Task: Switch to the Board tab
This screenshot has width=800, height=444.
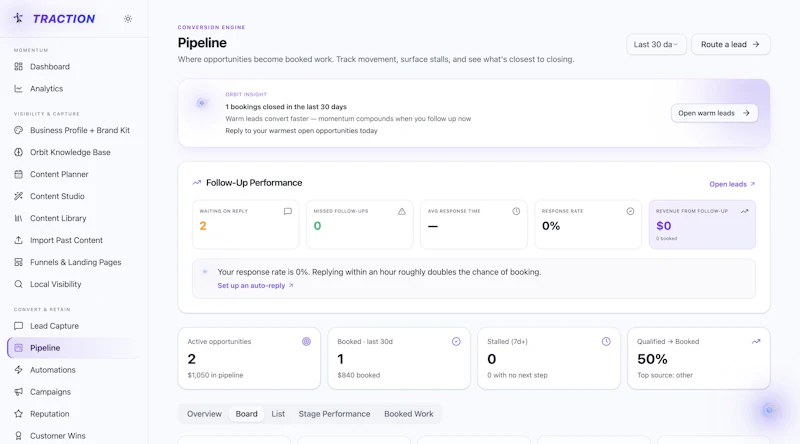Action: point(246,414)
